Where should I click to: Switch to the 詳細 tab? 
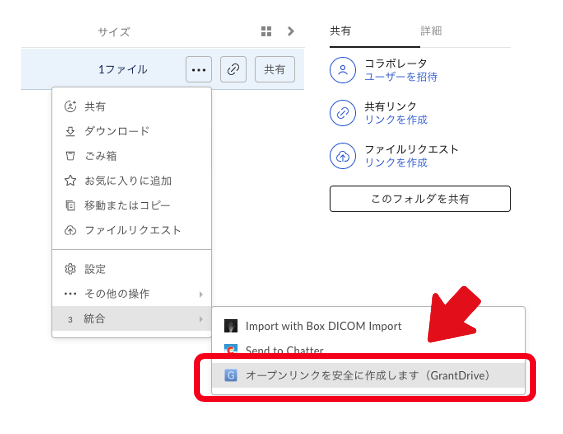431,31
